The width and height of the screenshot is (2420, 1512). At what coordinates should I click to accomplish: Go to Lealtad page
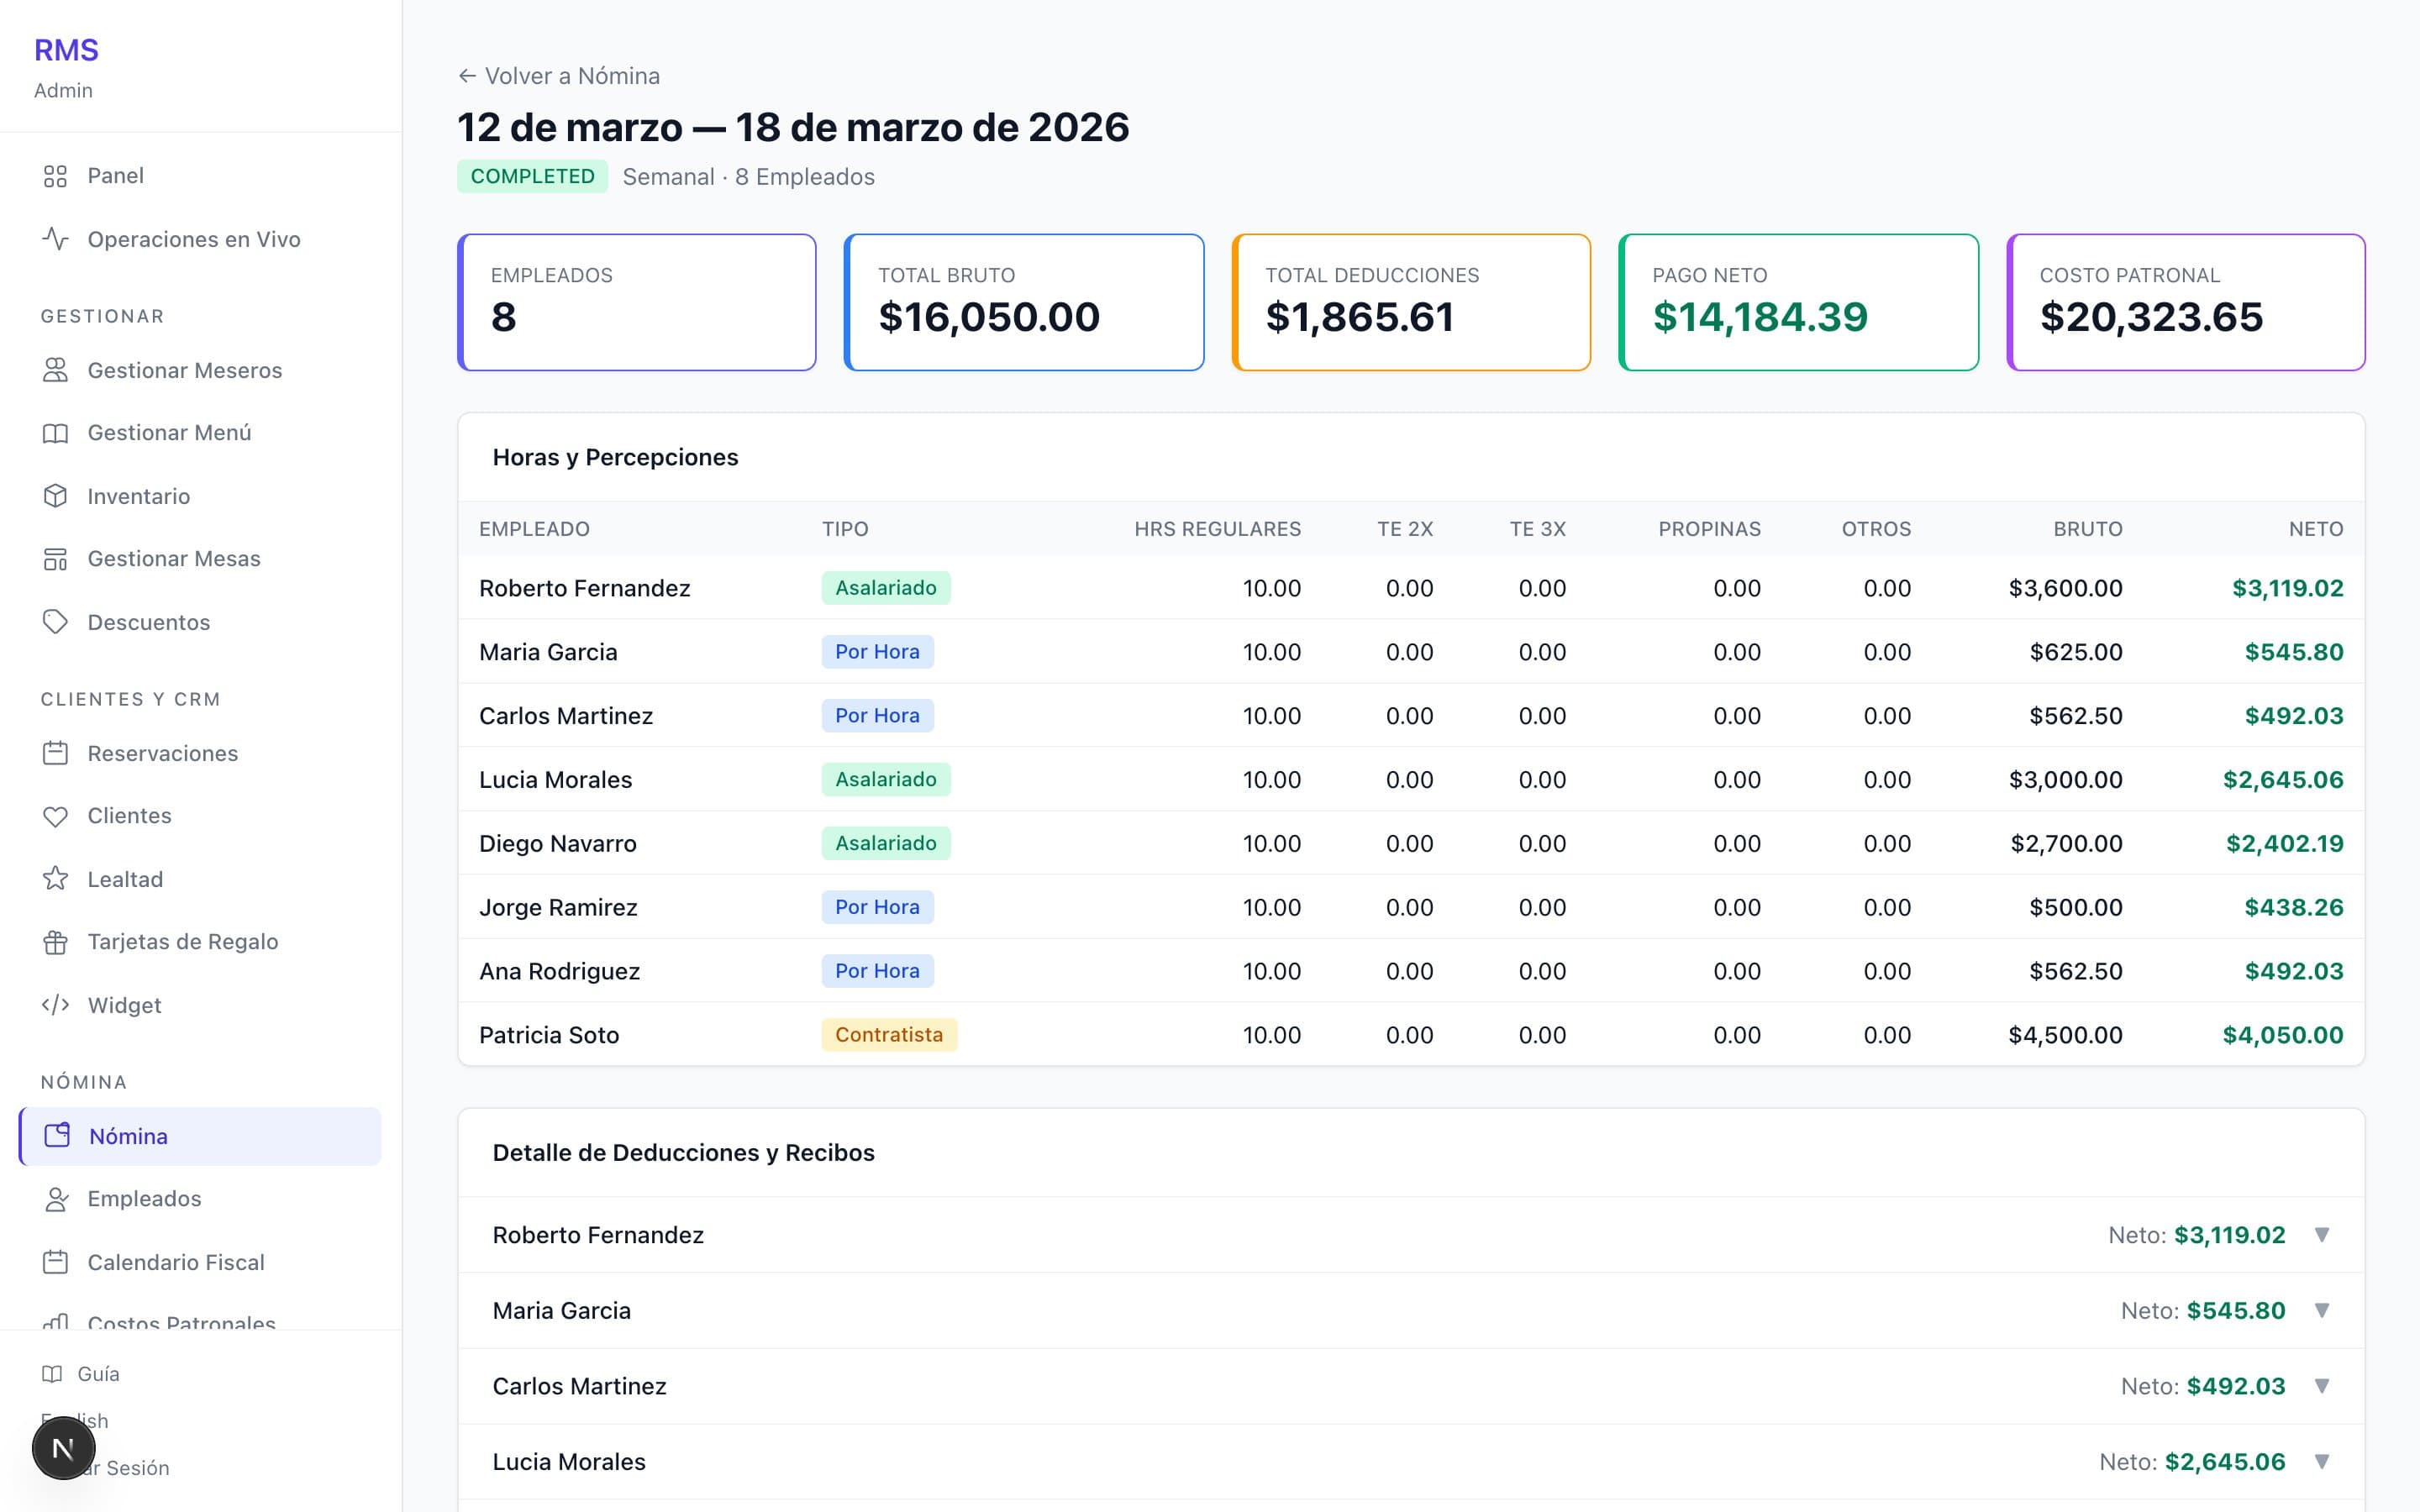(200, 879)
